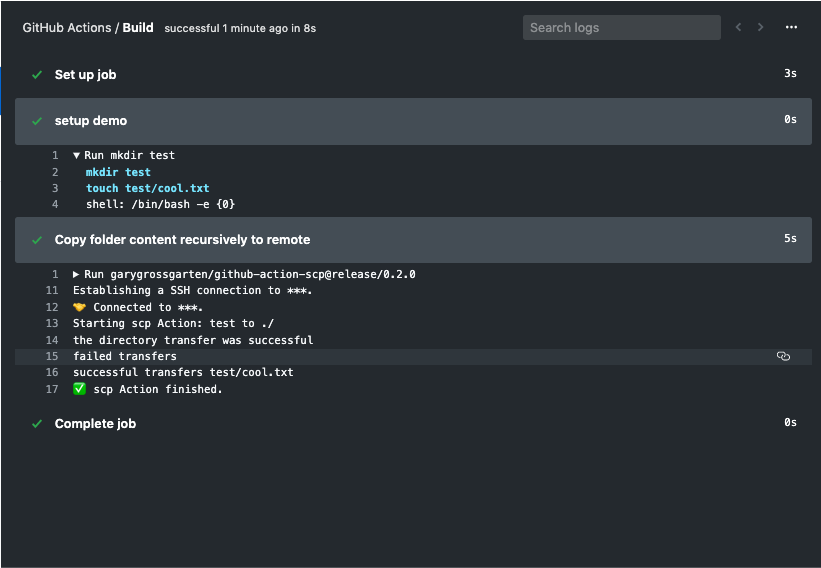Click log line 'successful transfers test/cool.txt'
The image size is (821, 568).
(183, 372)
